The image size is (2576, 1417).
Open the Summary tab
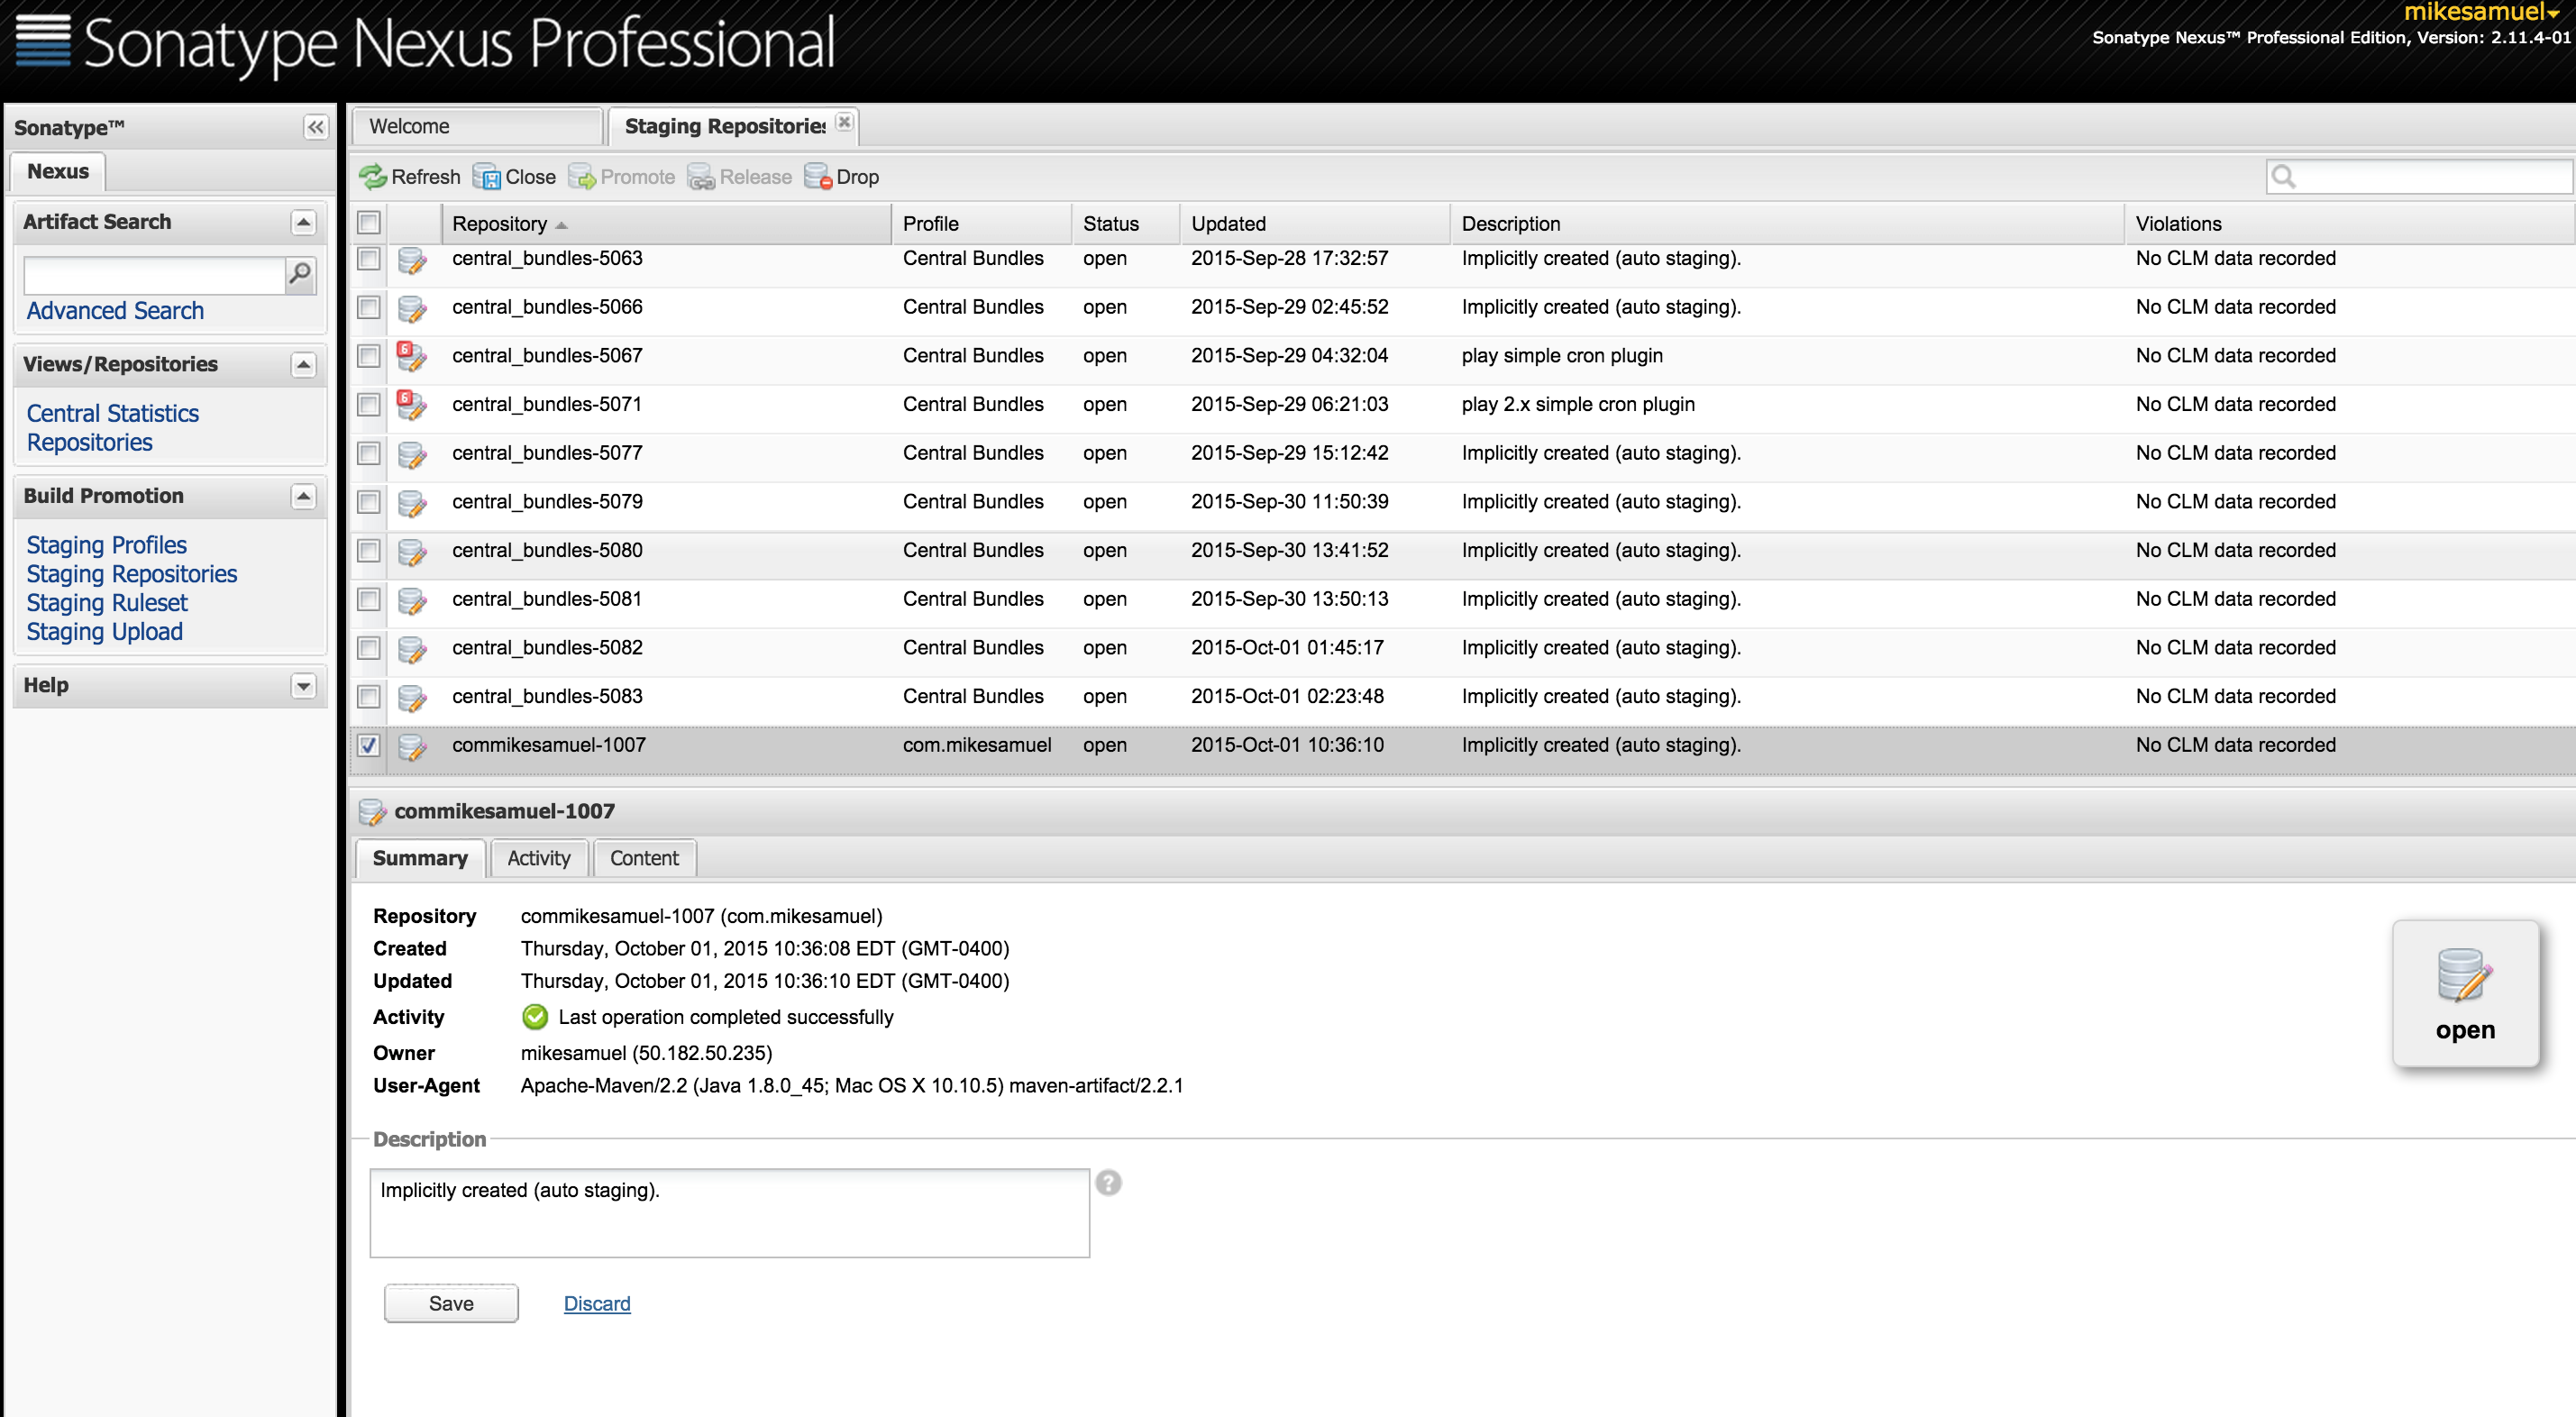click(x=420, y=858)
